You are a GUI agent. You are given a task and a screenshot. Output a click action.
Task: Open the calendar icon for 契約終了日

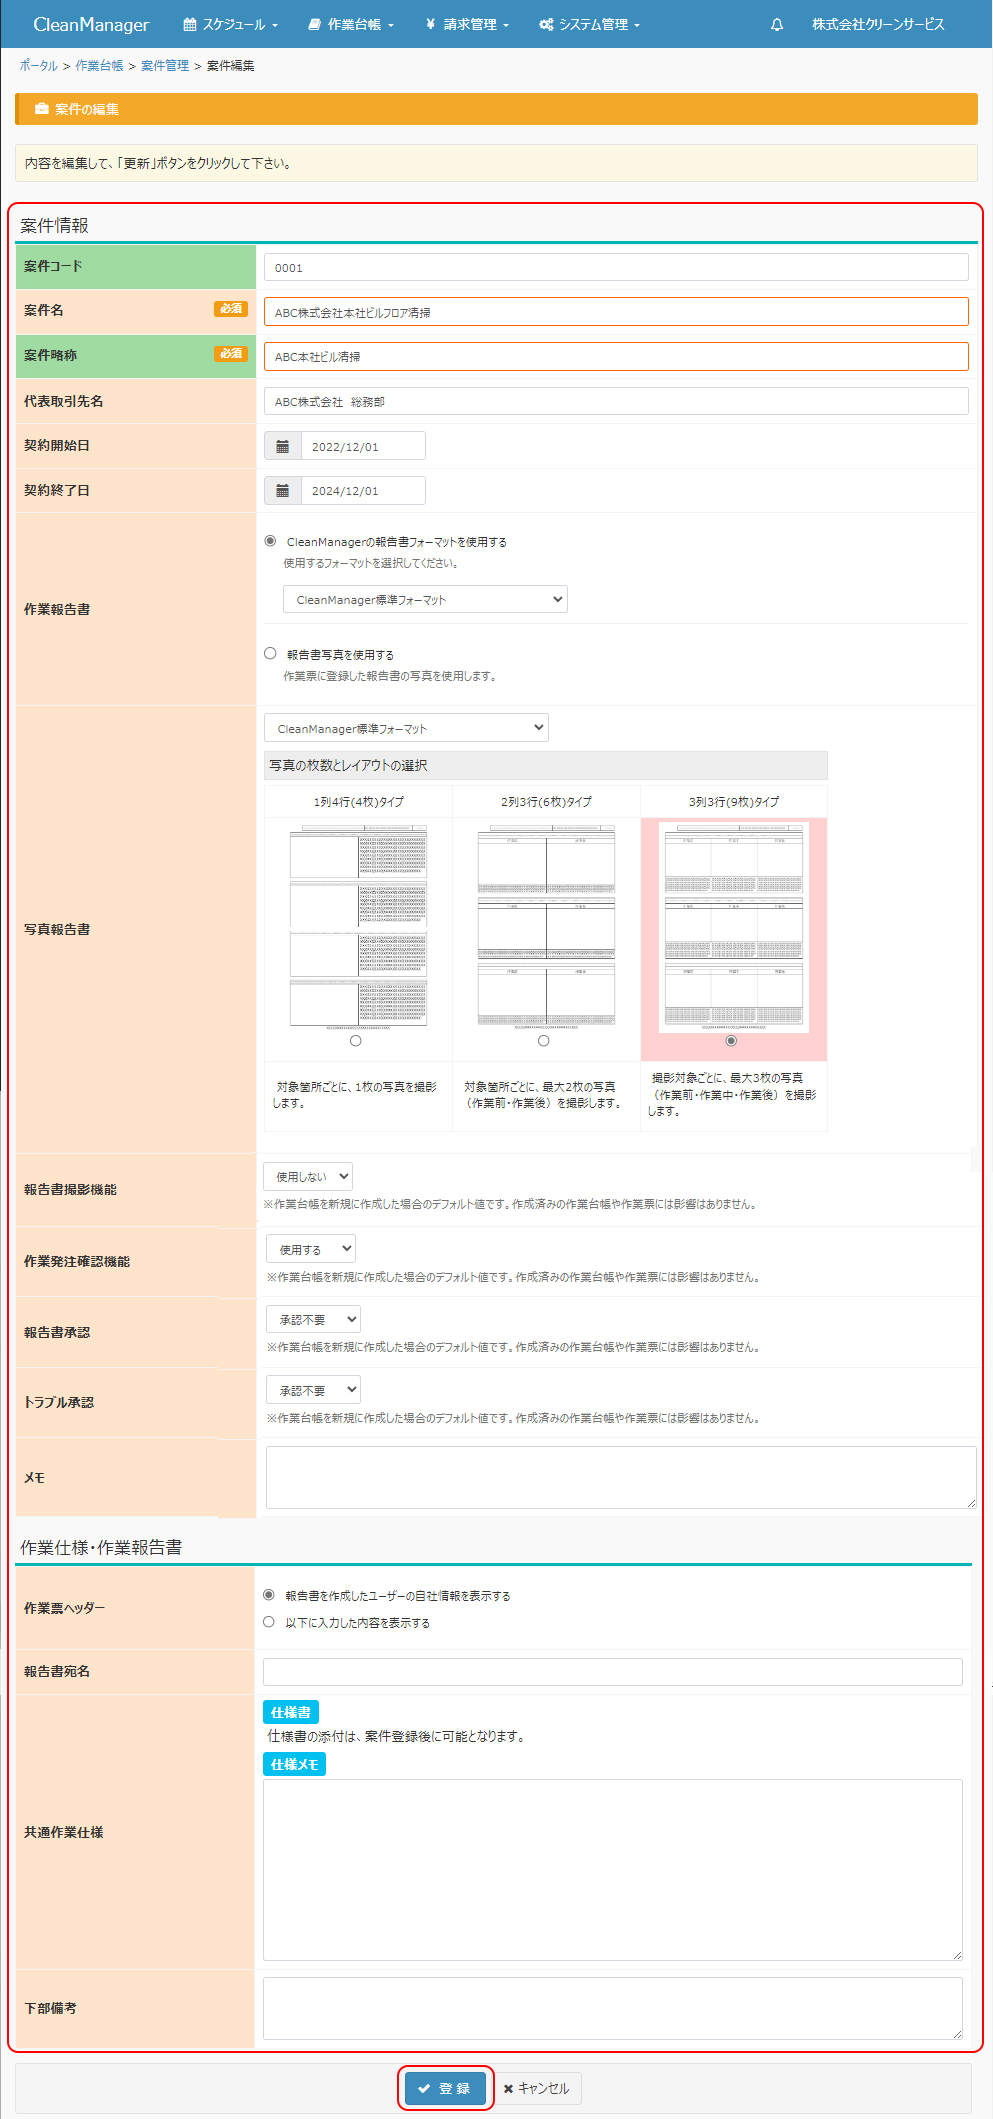[x=283, y=490]
